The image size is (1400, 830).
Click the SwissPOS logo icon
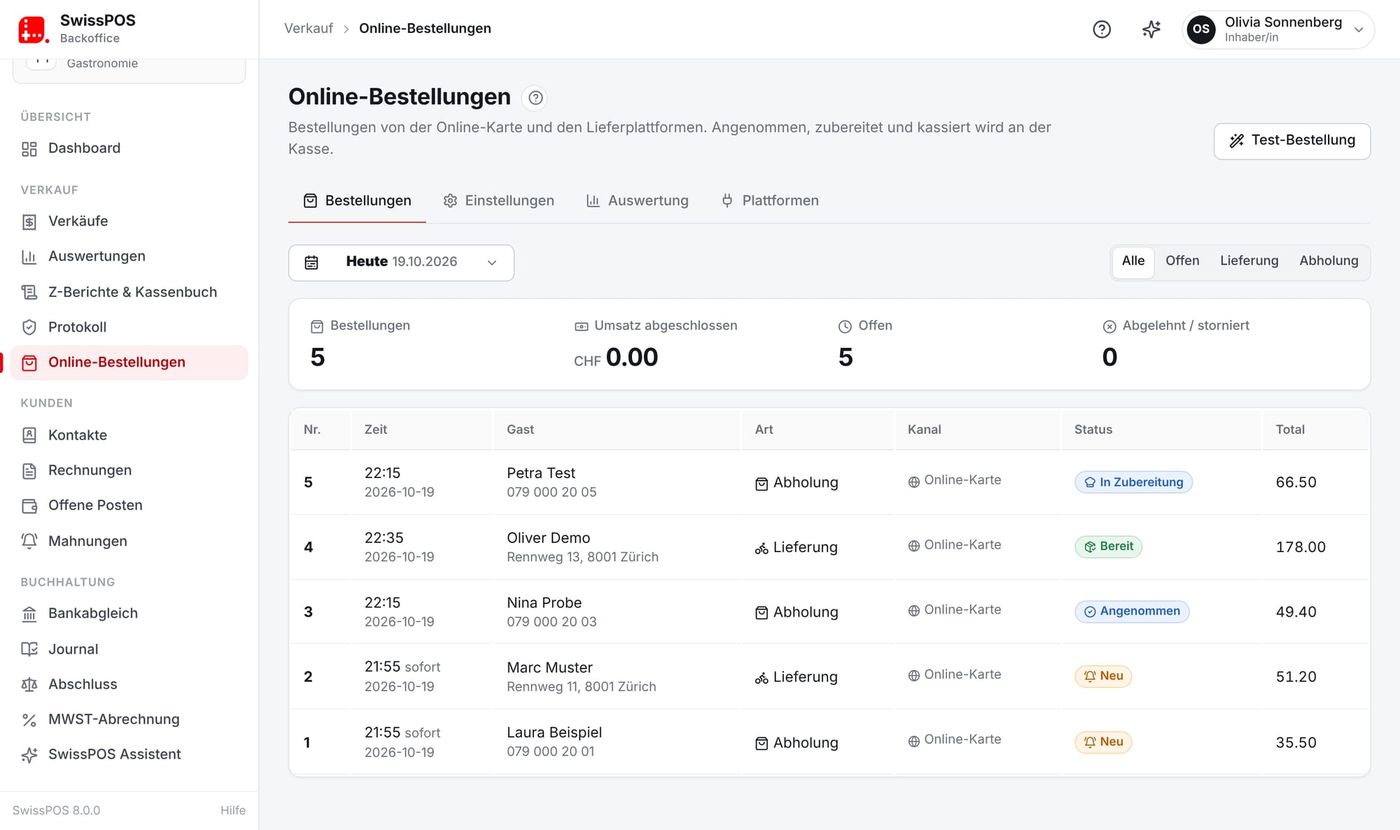[x=33, y=29]
